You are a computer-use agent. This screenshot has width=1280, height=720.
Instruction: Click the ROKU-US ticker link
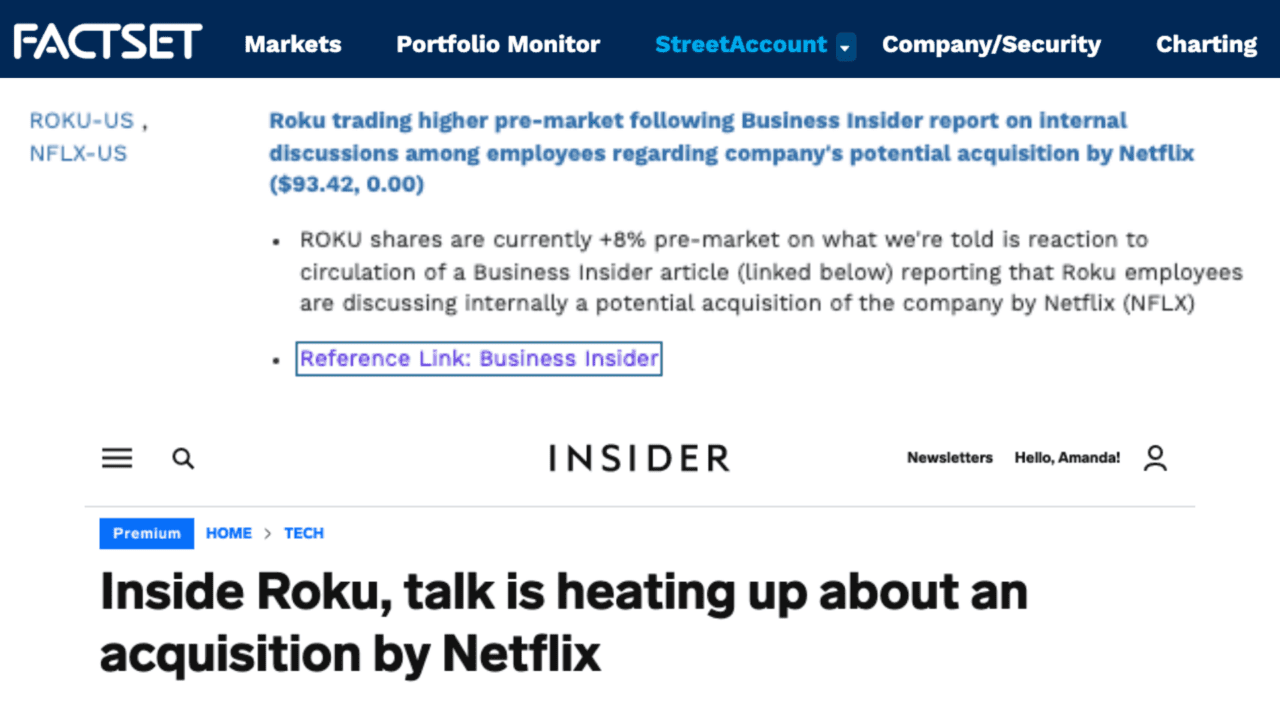(82, 121)
